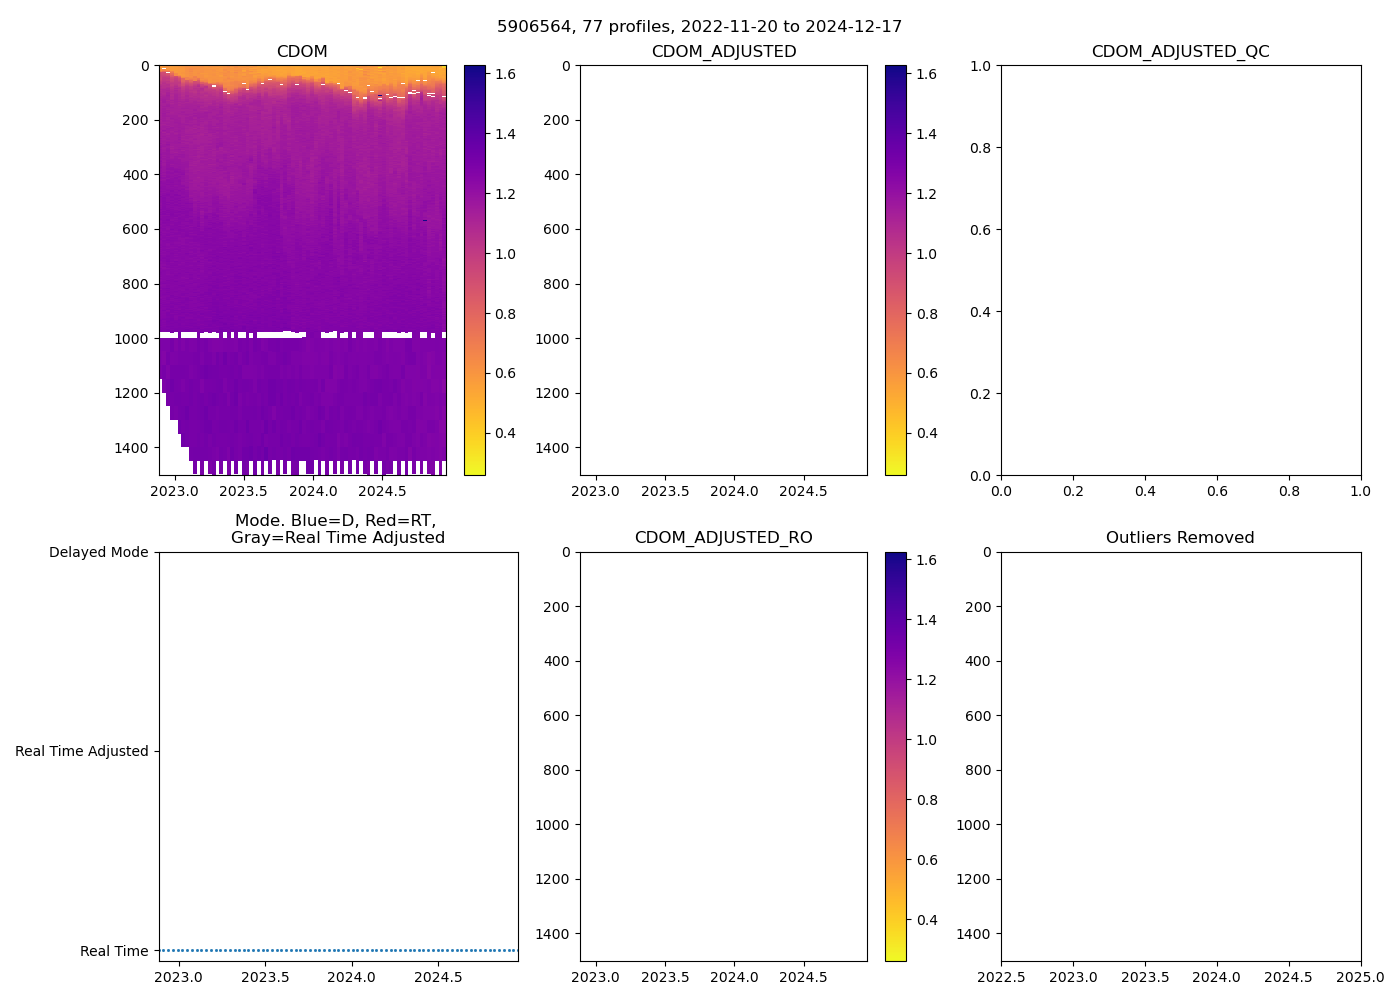Image resolution: width=1400 pixels, height=1000 pixels.
Task: Click the colorbar beside the CDOM_ADJUSTED plot
Action: pyautogui.click(x=896, y=270)
